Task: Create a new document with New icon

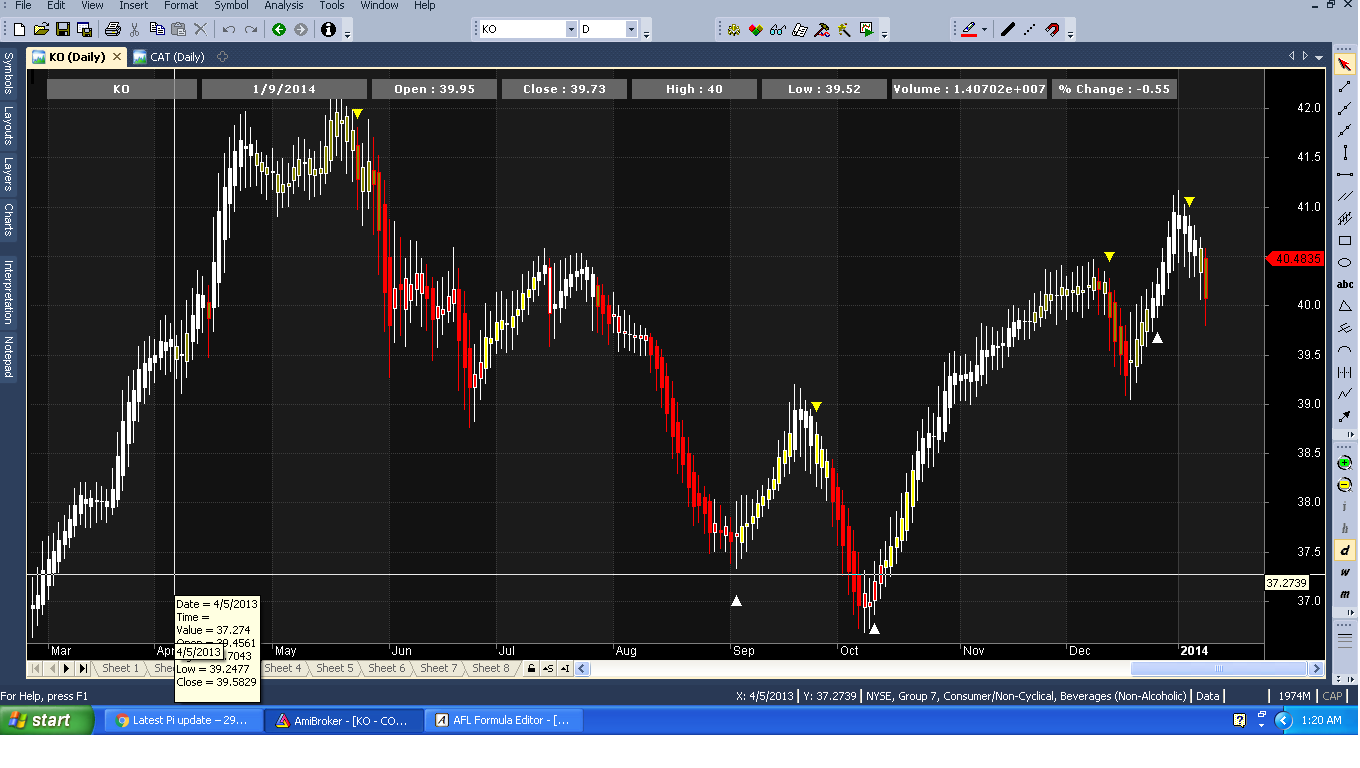Action: pyautogui.click(x=19, y=30)
